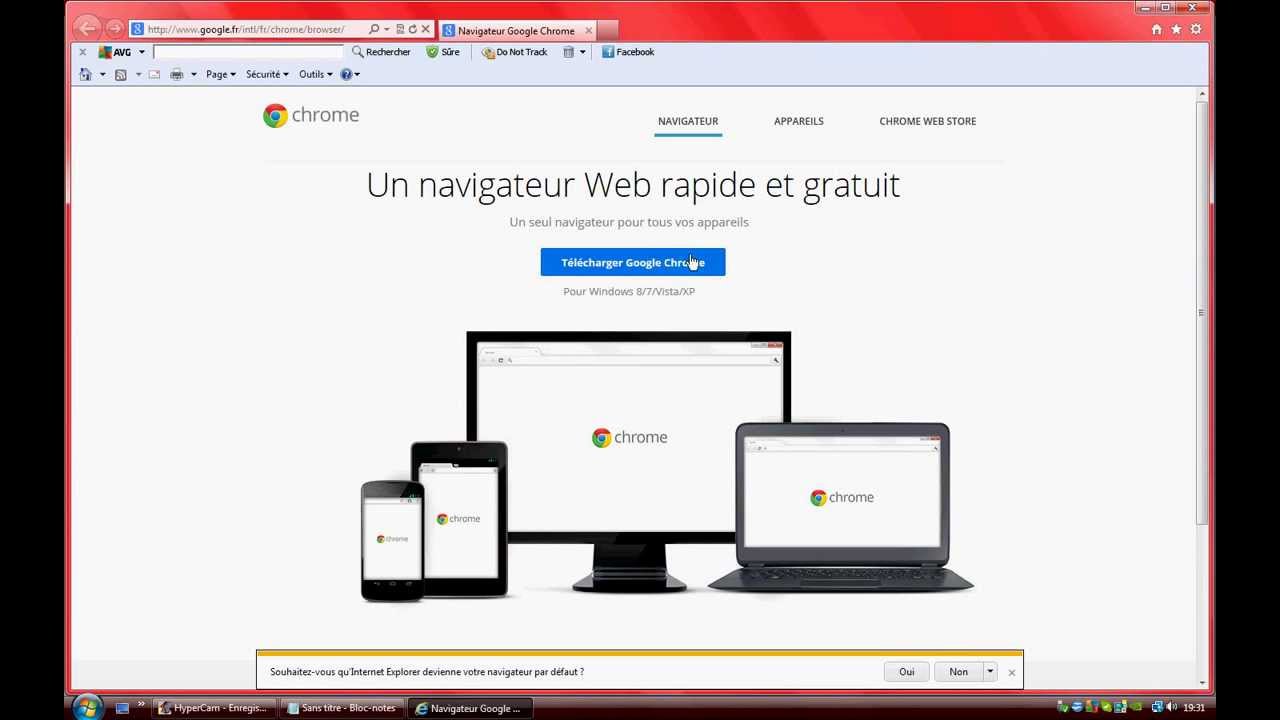Screen dimensions: 1280x720
Task: Click the vertical page scrollbar thumb
Action: pos(1202,312)
